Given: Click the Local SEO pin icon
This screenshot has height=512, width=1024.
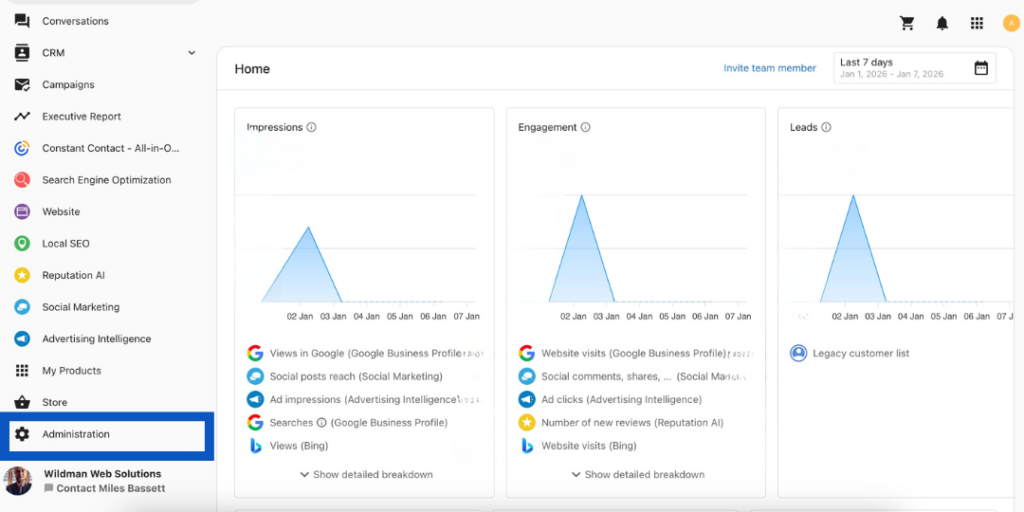Looking at the screenshot, I should 22,244.
